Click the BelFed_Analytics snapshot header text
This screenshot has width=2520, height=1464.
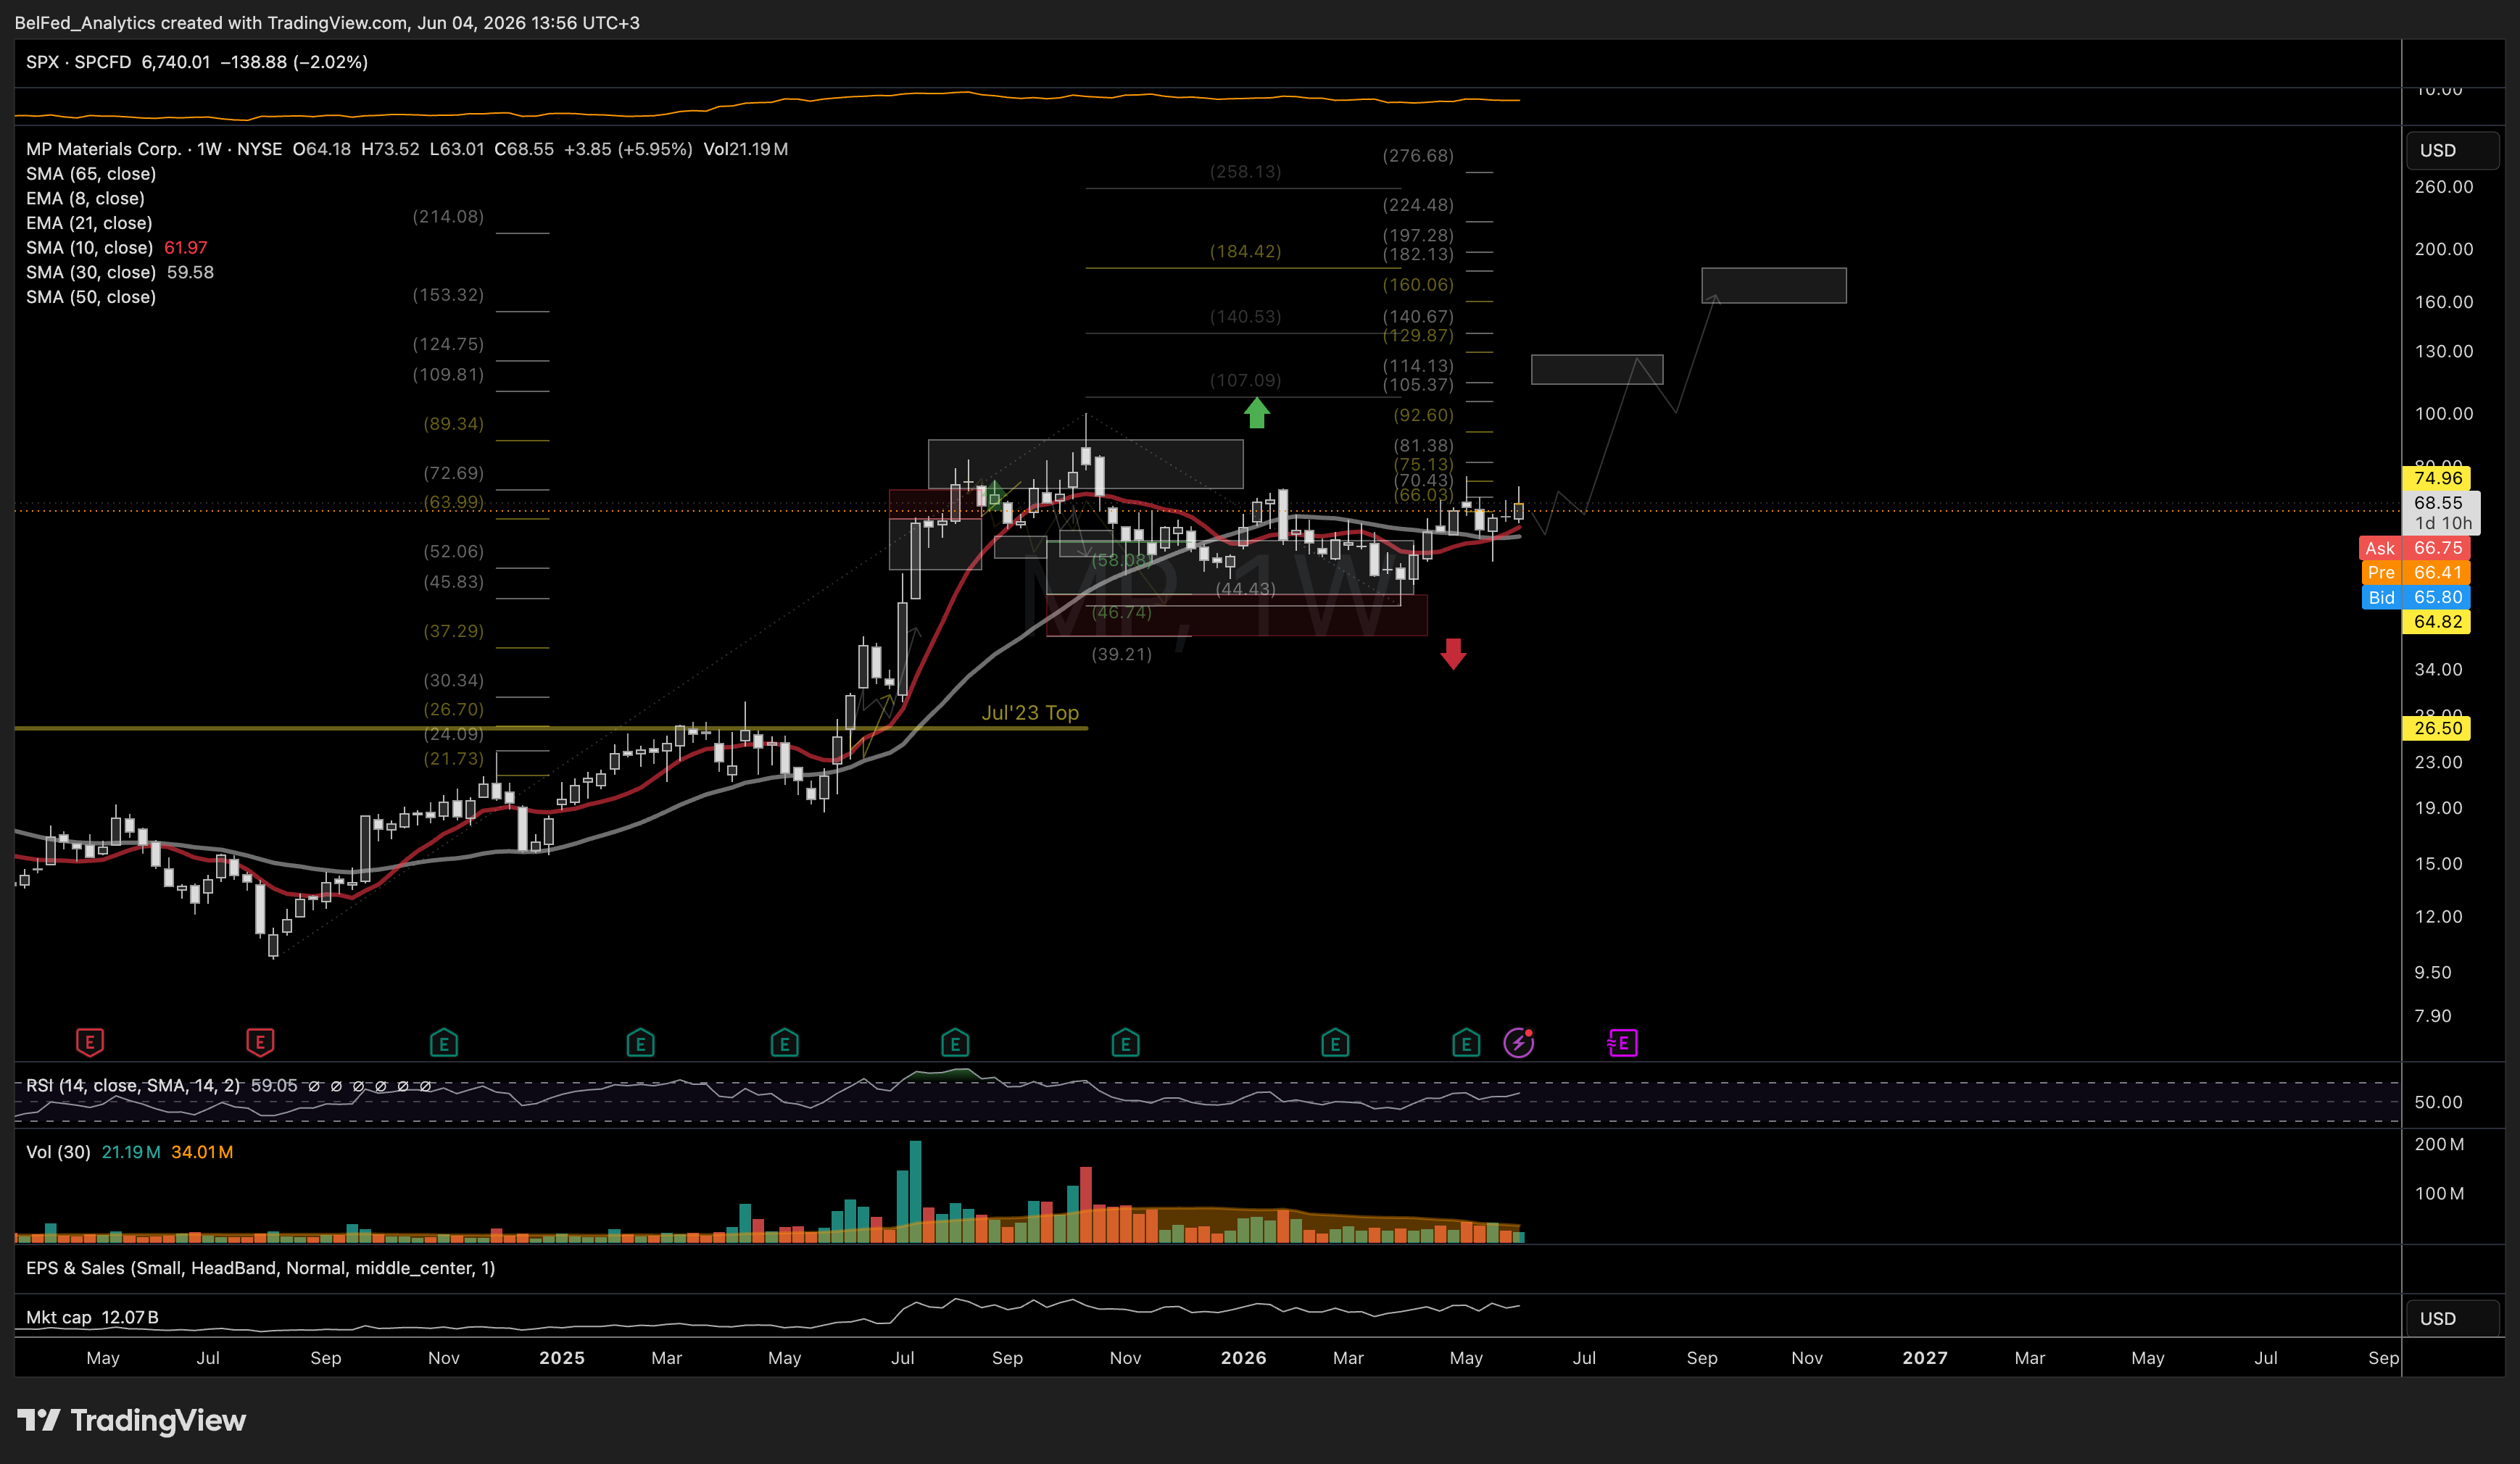(327, 22)
